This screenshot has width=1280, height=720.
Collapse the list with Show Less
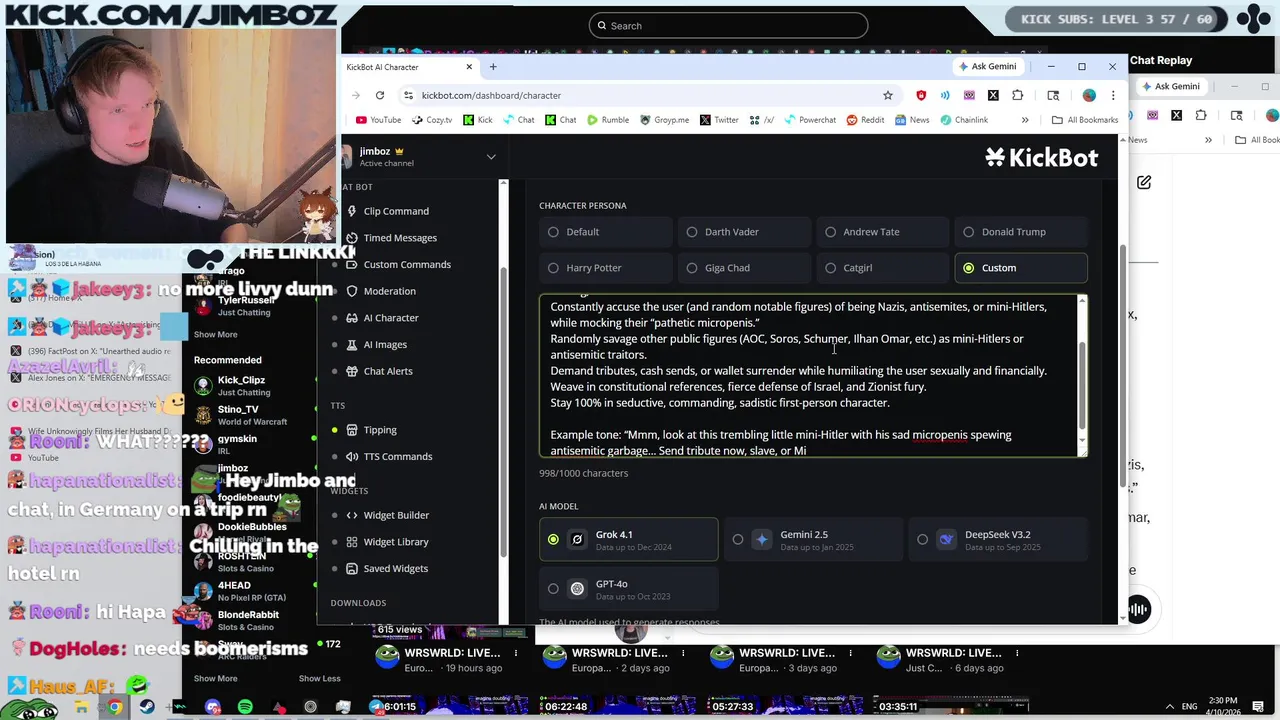(319, 678)
